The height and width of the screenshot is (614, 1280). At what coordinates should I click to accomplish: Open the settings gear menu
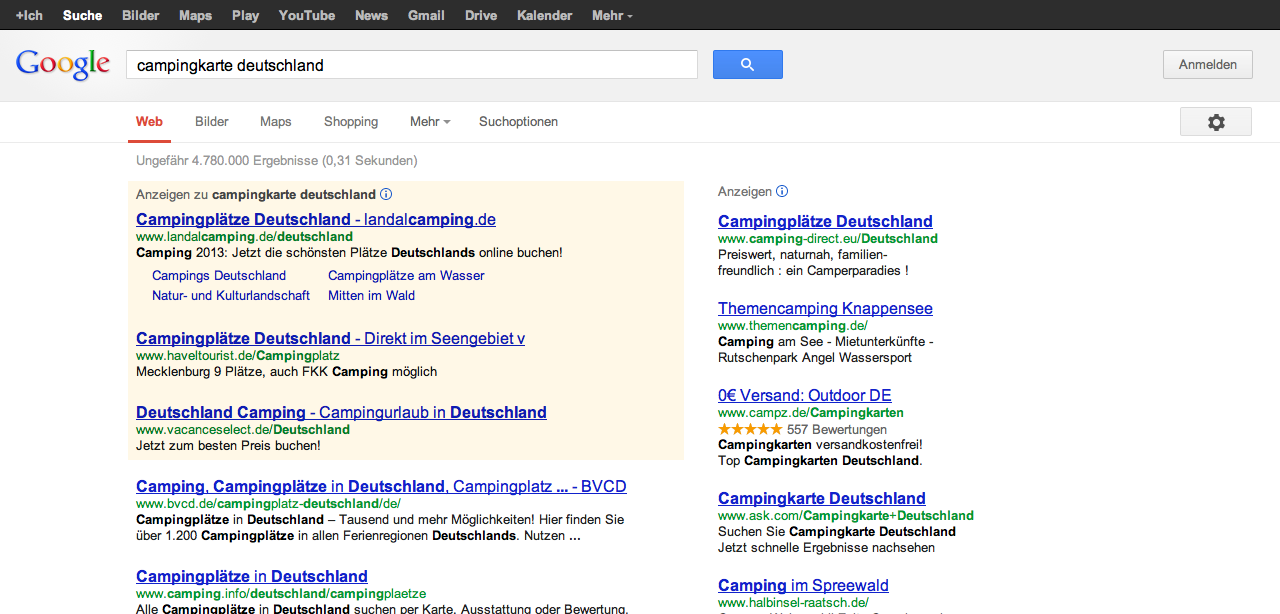click(x=1215, y=122)
